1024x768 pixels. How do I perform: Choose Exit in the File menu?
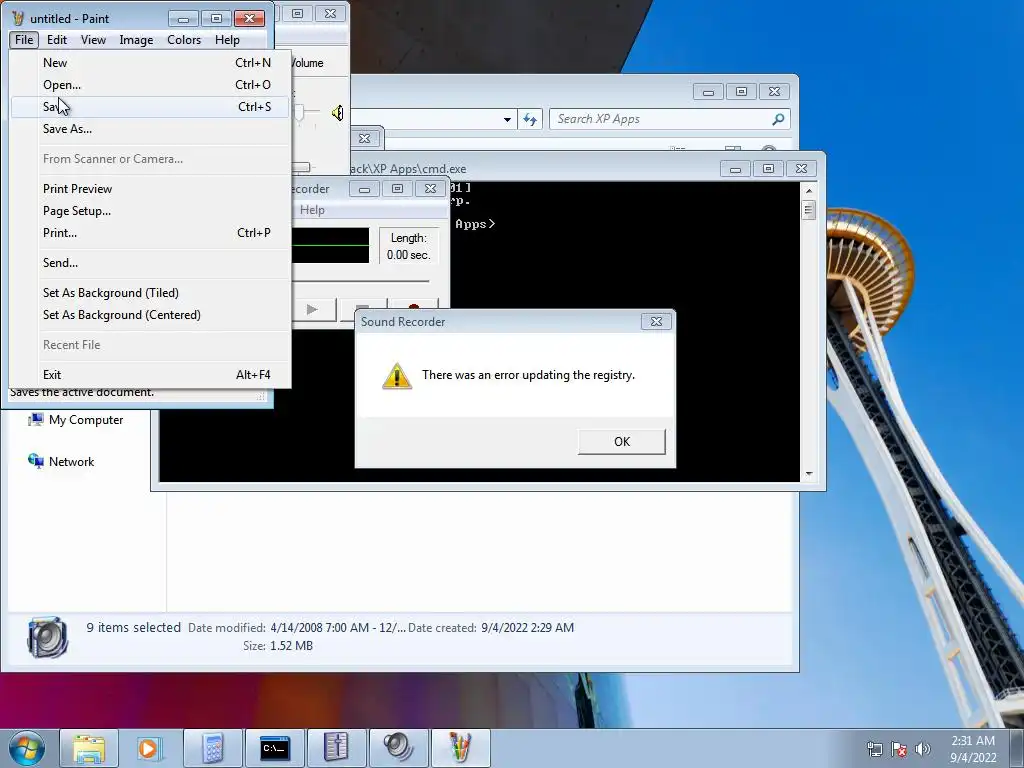pyautogui.click(x=150, y=375)
